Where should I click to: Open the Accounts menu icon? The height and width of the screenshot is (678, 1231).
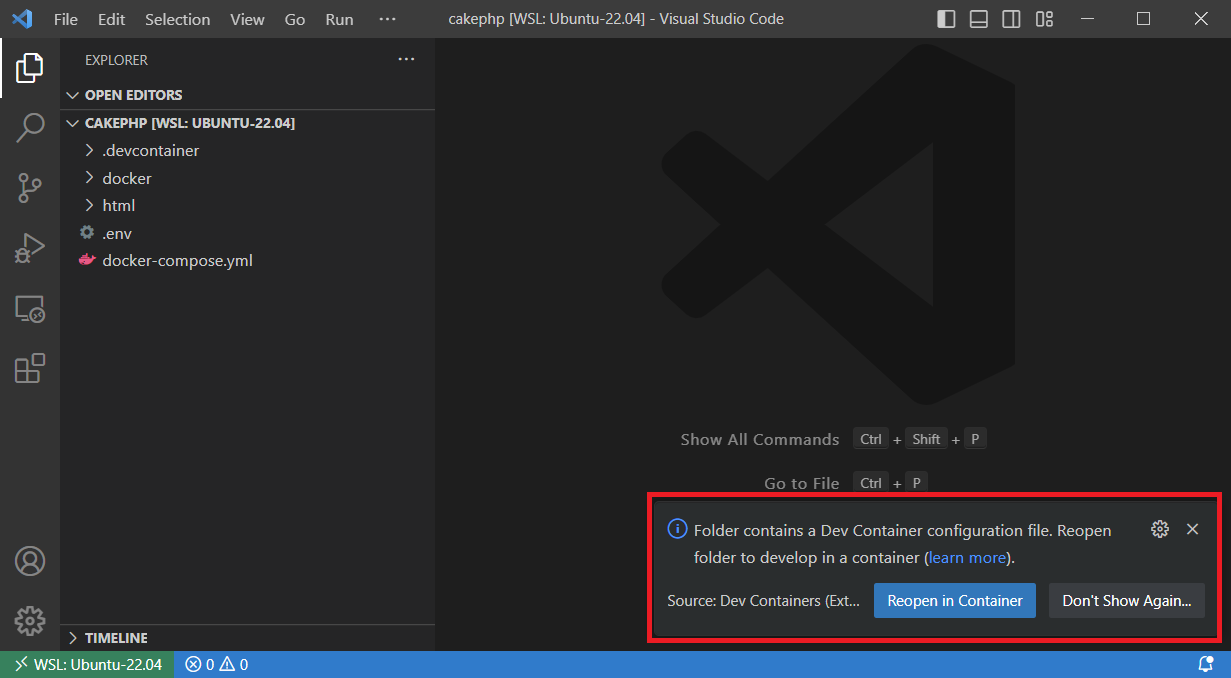(x=29, y=561)
